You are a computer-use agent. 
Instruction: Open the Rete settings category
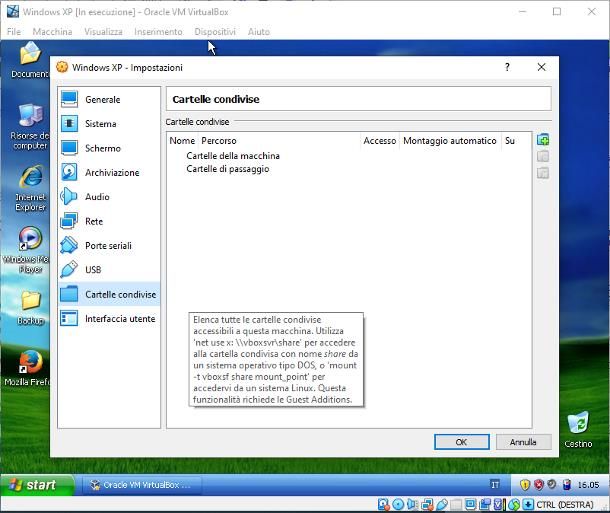tap(109, 221)
